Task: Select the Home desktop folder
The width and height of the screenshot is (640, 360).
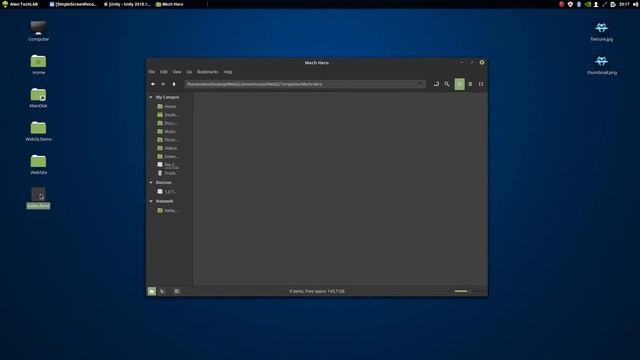Action: pyautogui.click(x=38, y=64)
